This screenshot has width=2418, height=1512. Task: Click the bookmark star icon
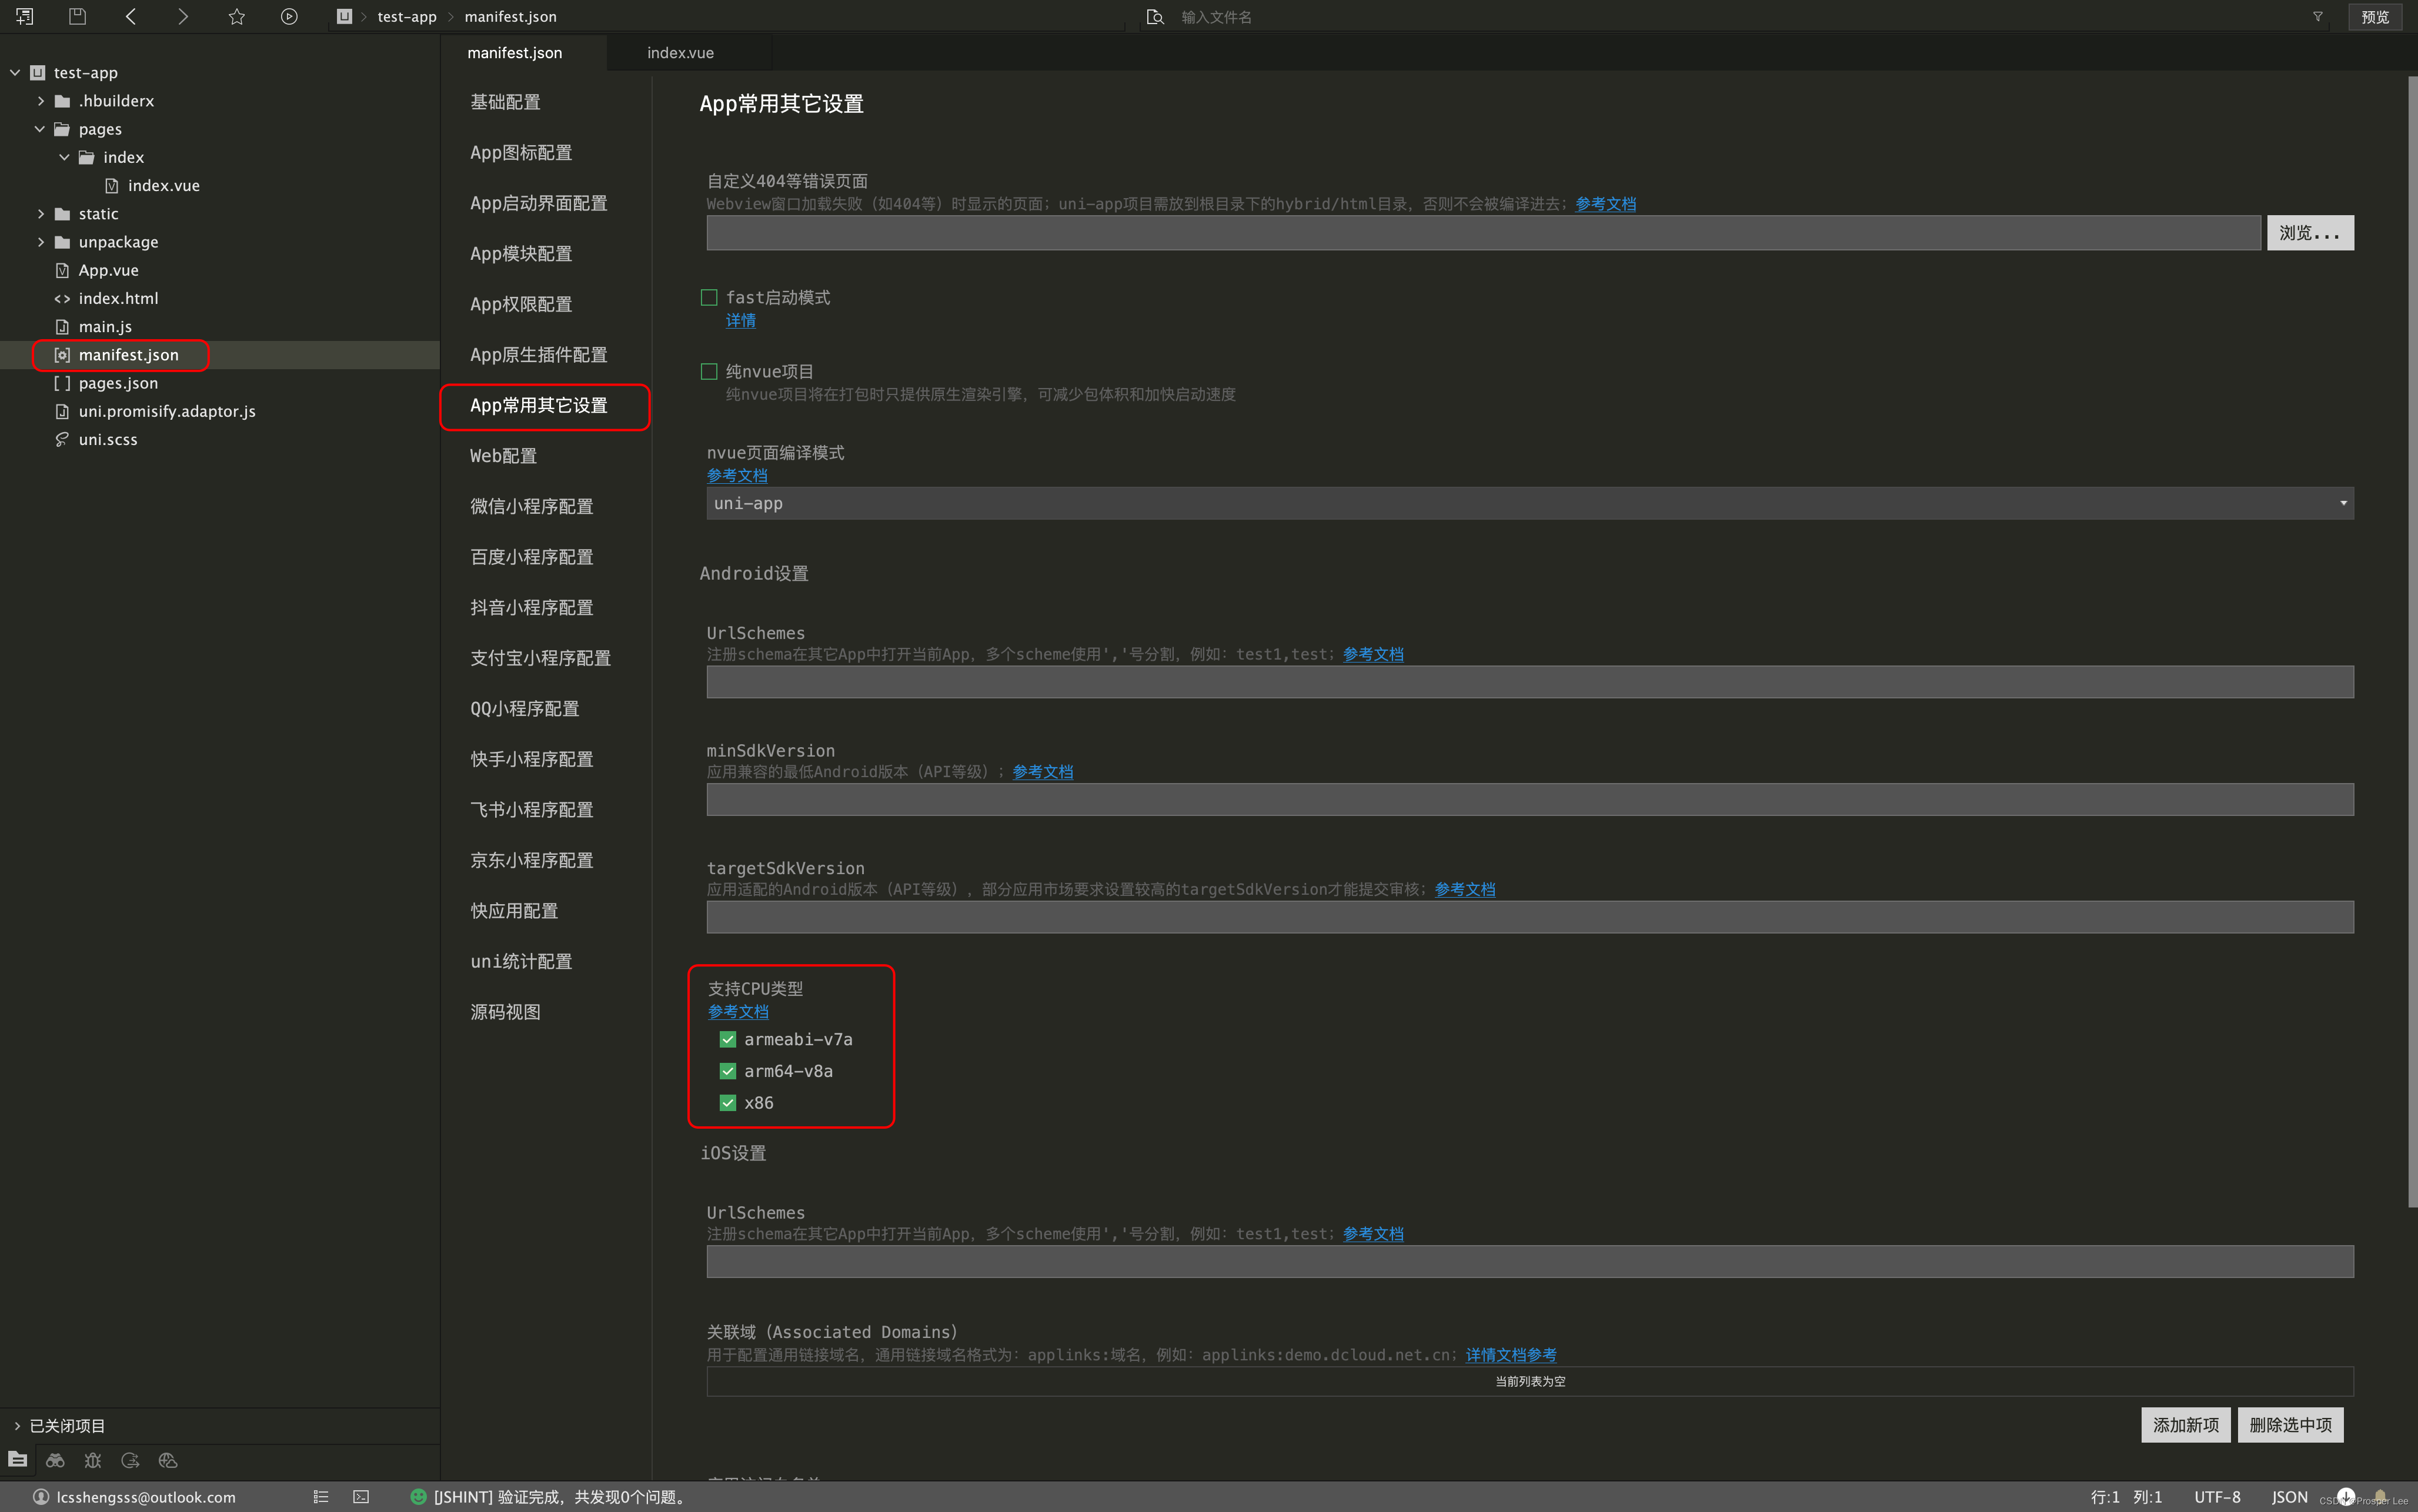(x=237, y=16)
